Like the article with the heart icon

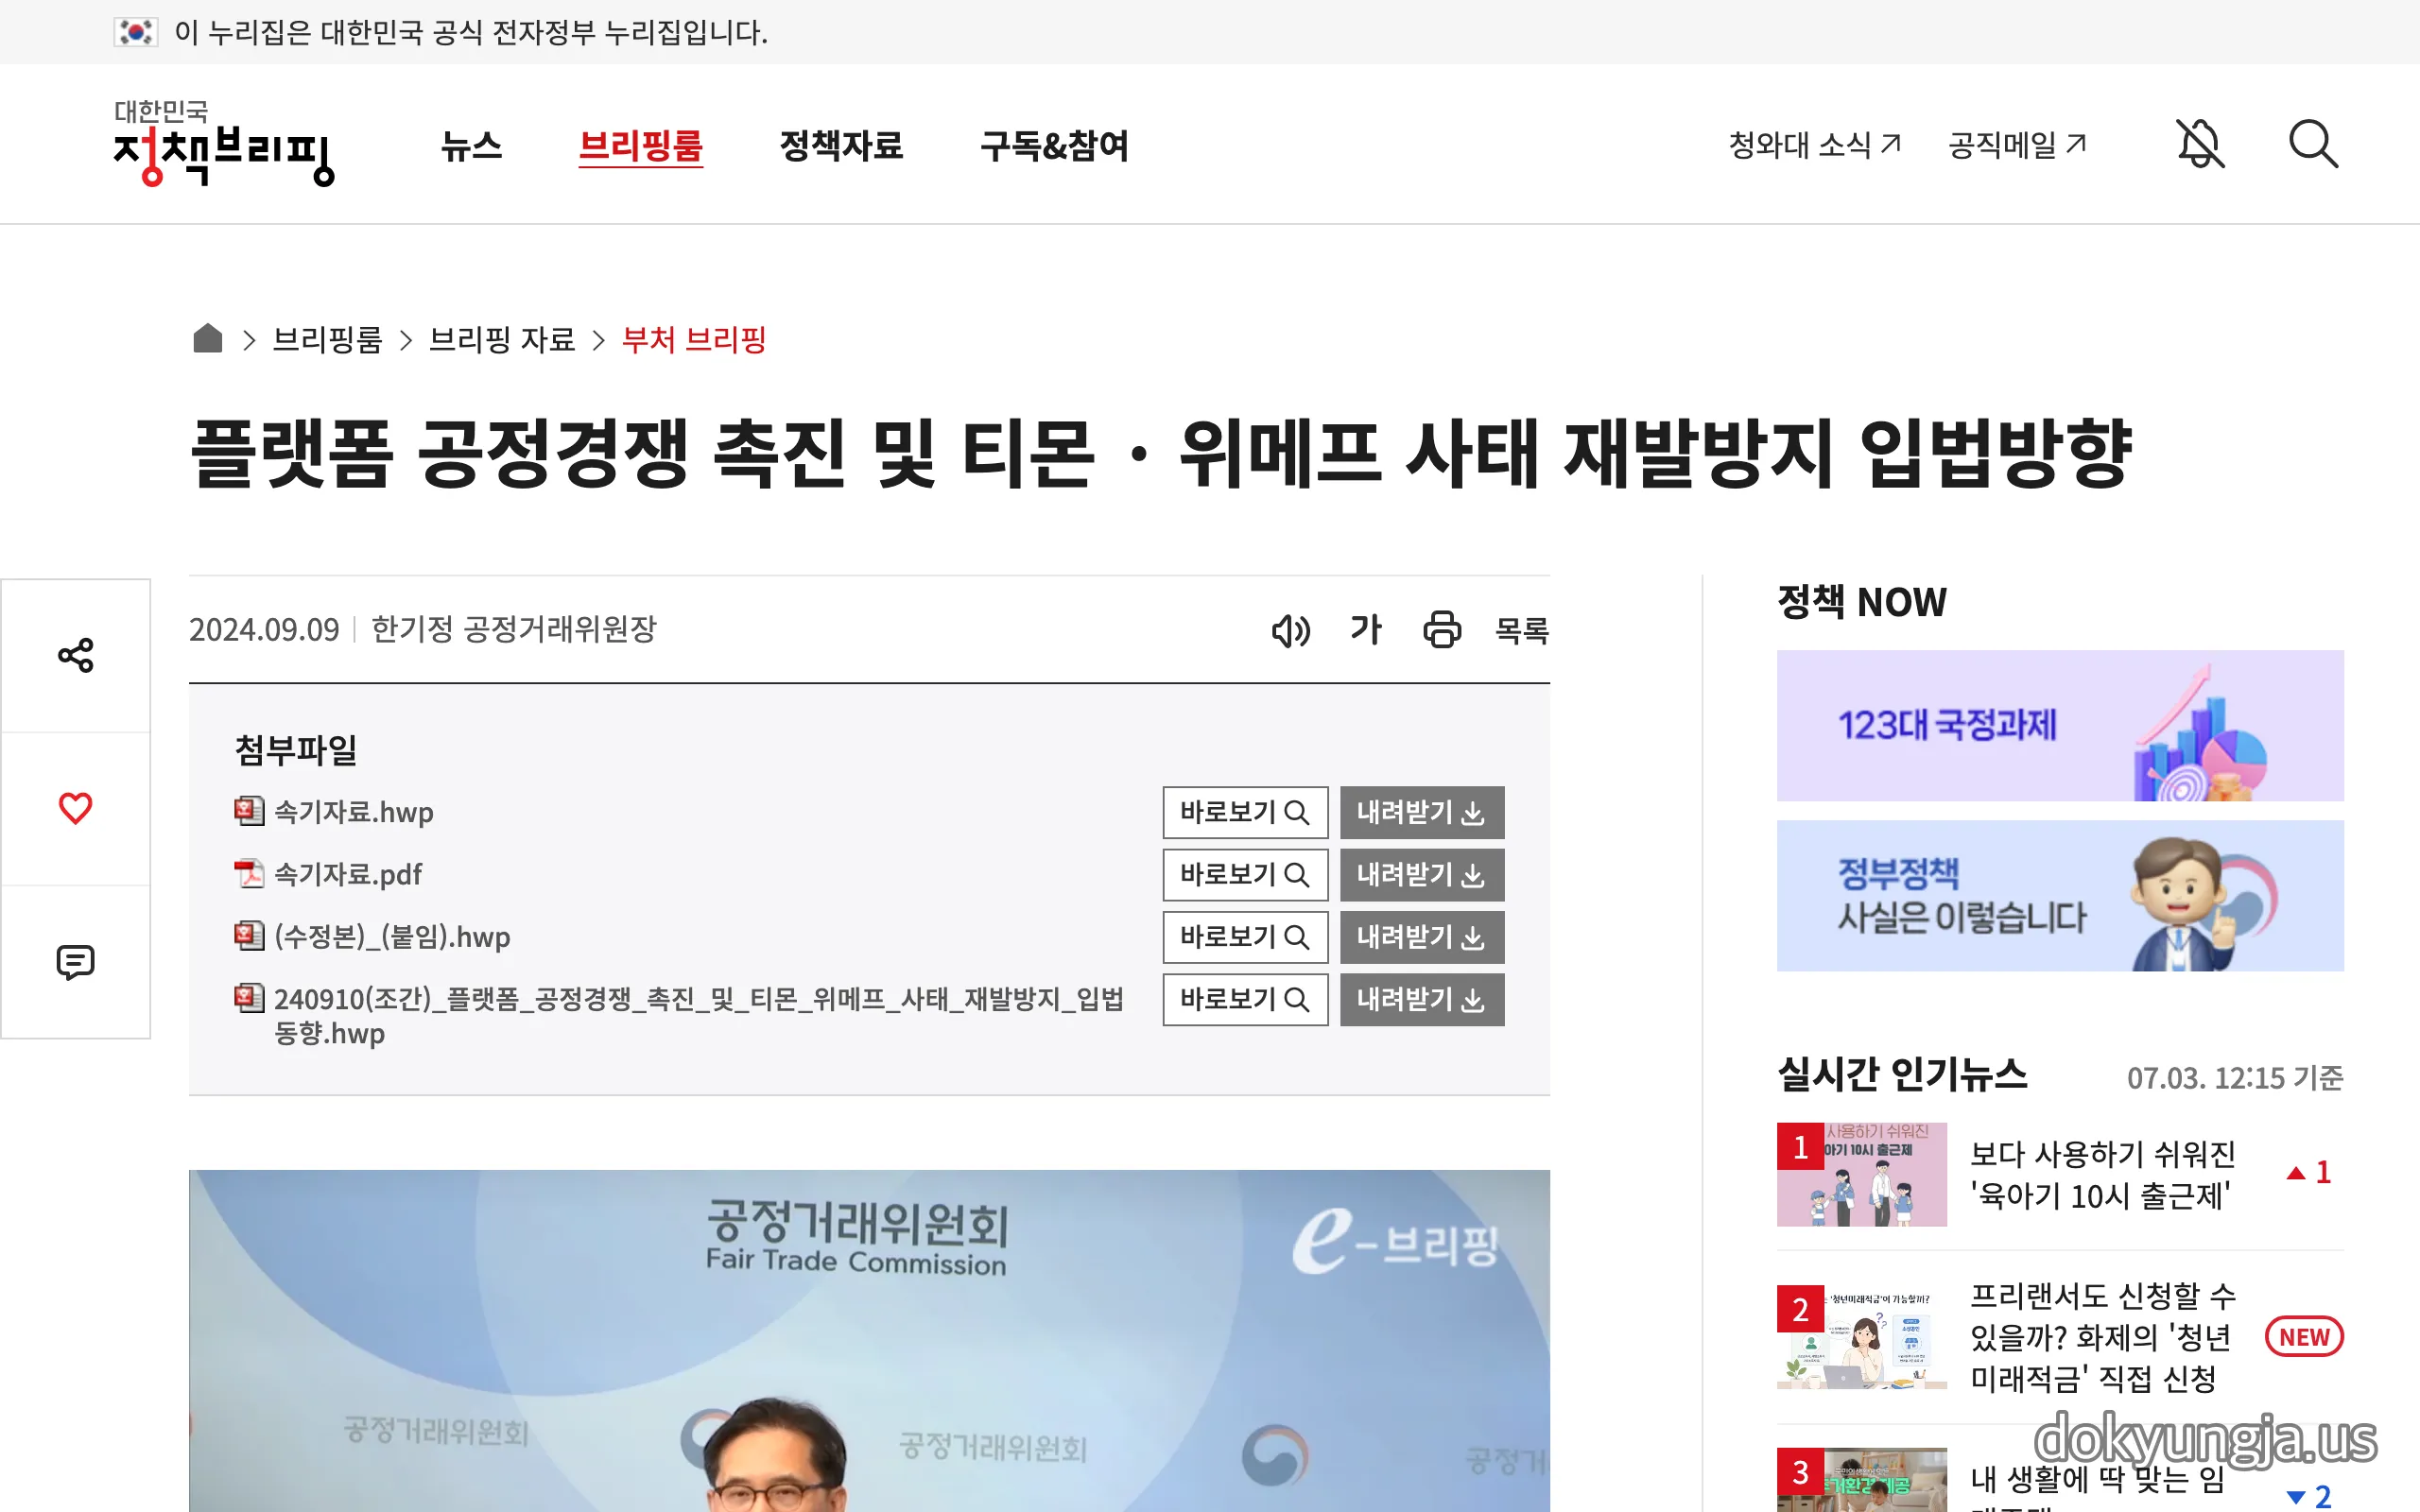(75, 808)
